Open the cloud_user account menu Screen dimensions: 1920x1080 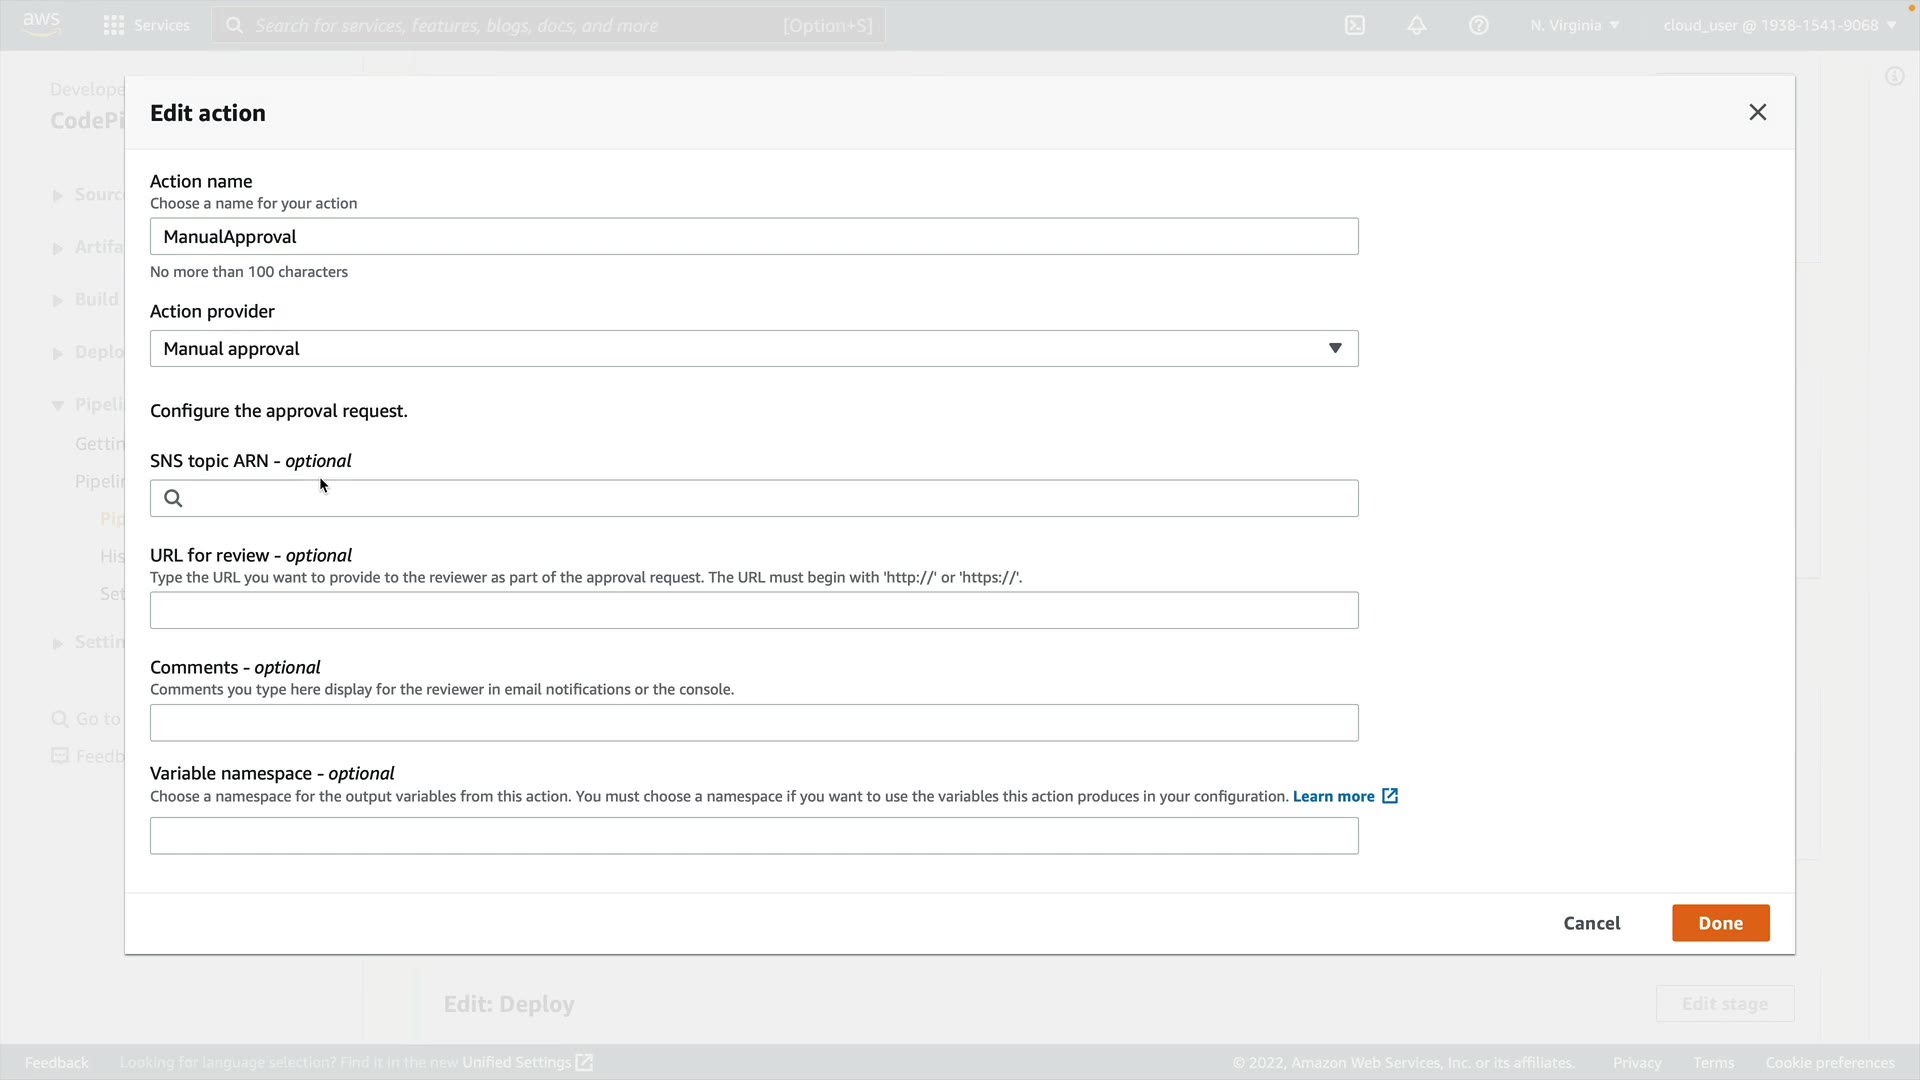tap(1779, 25)
